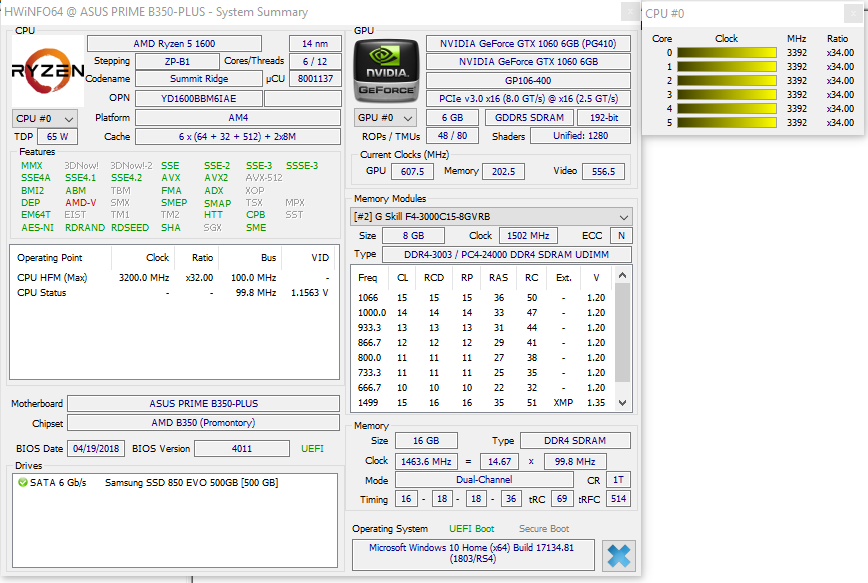Click the AMD Ryzen 5 1600 name field
The height and width of the screenshot is (583, 868).
(x=174, y=44)
